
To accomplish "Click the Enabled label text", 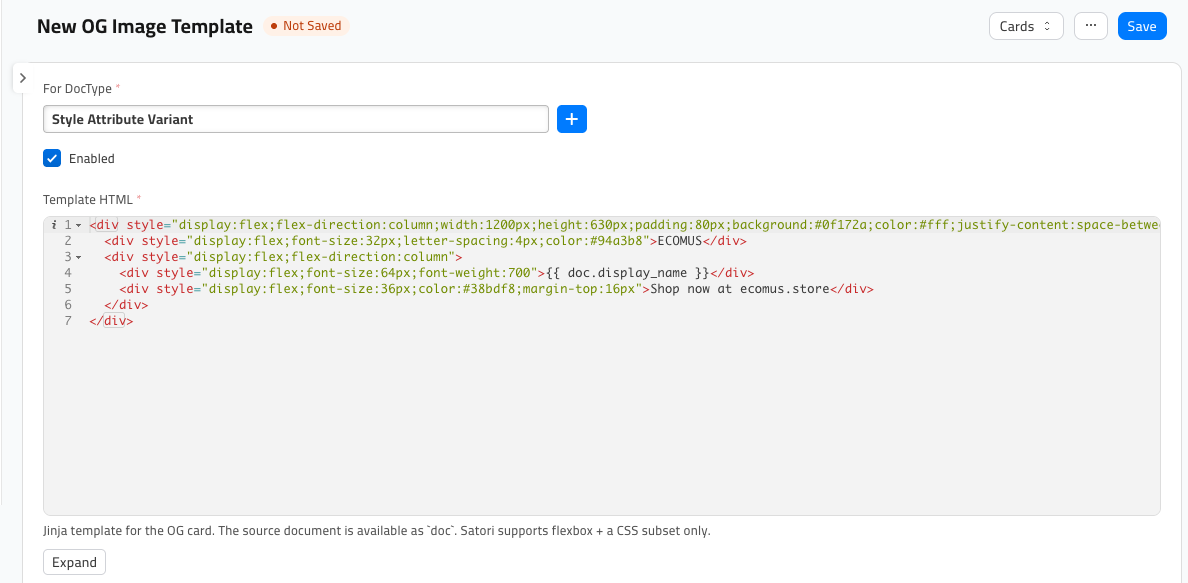I will point(92,158).
